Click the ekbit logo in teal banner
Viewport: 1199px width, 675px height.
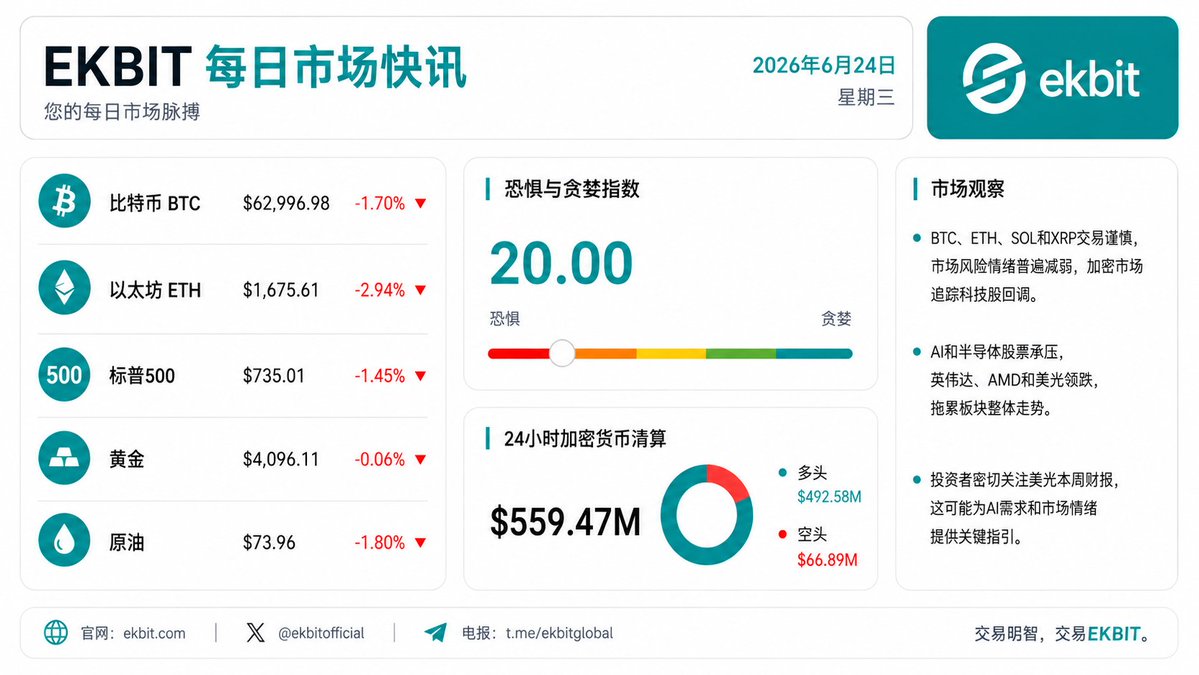click(x=1051, y=78)
